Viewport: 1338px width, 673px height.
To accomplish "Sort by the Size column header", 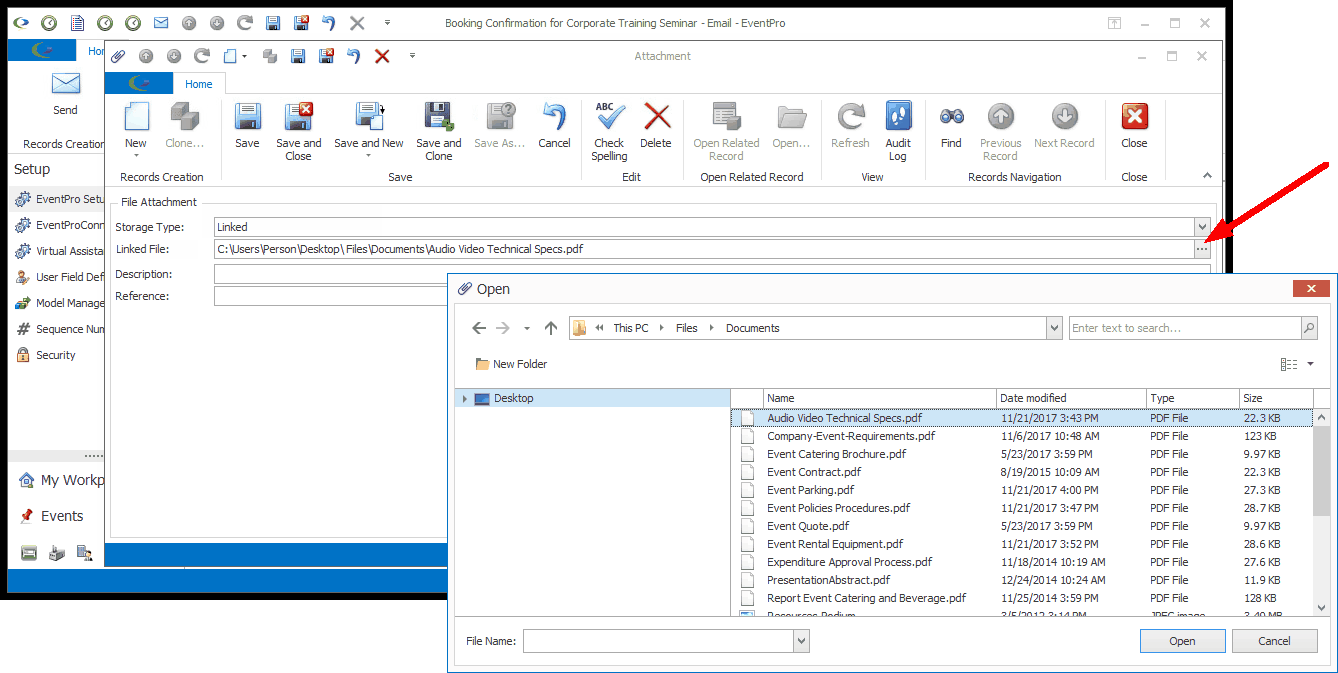I will click(x=1276, y=398).
